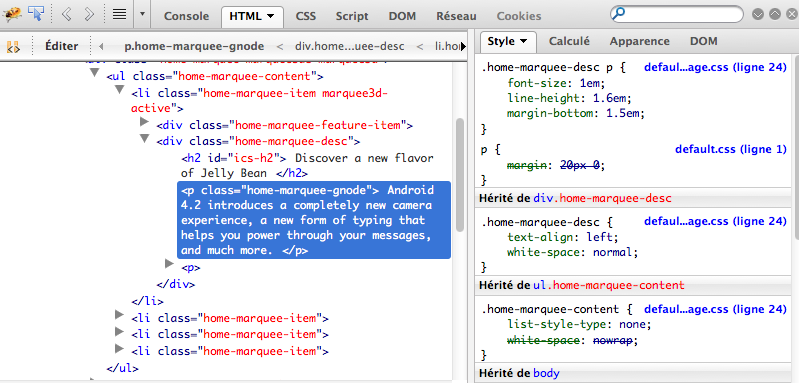
Task: Focus the search field
Action: coord(677,14)
